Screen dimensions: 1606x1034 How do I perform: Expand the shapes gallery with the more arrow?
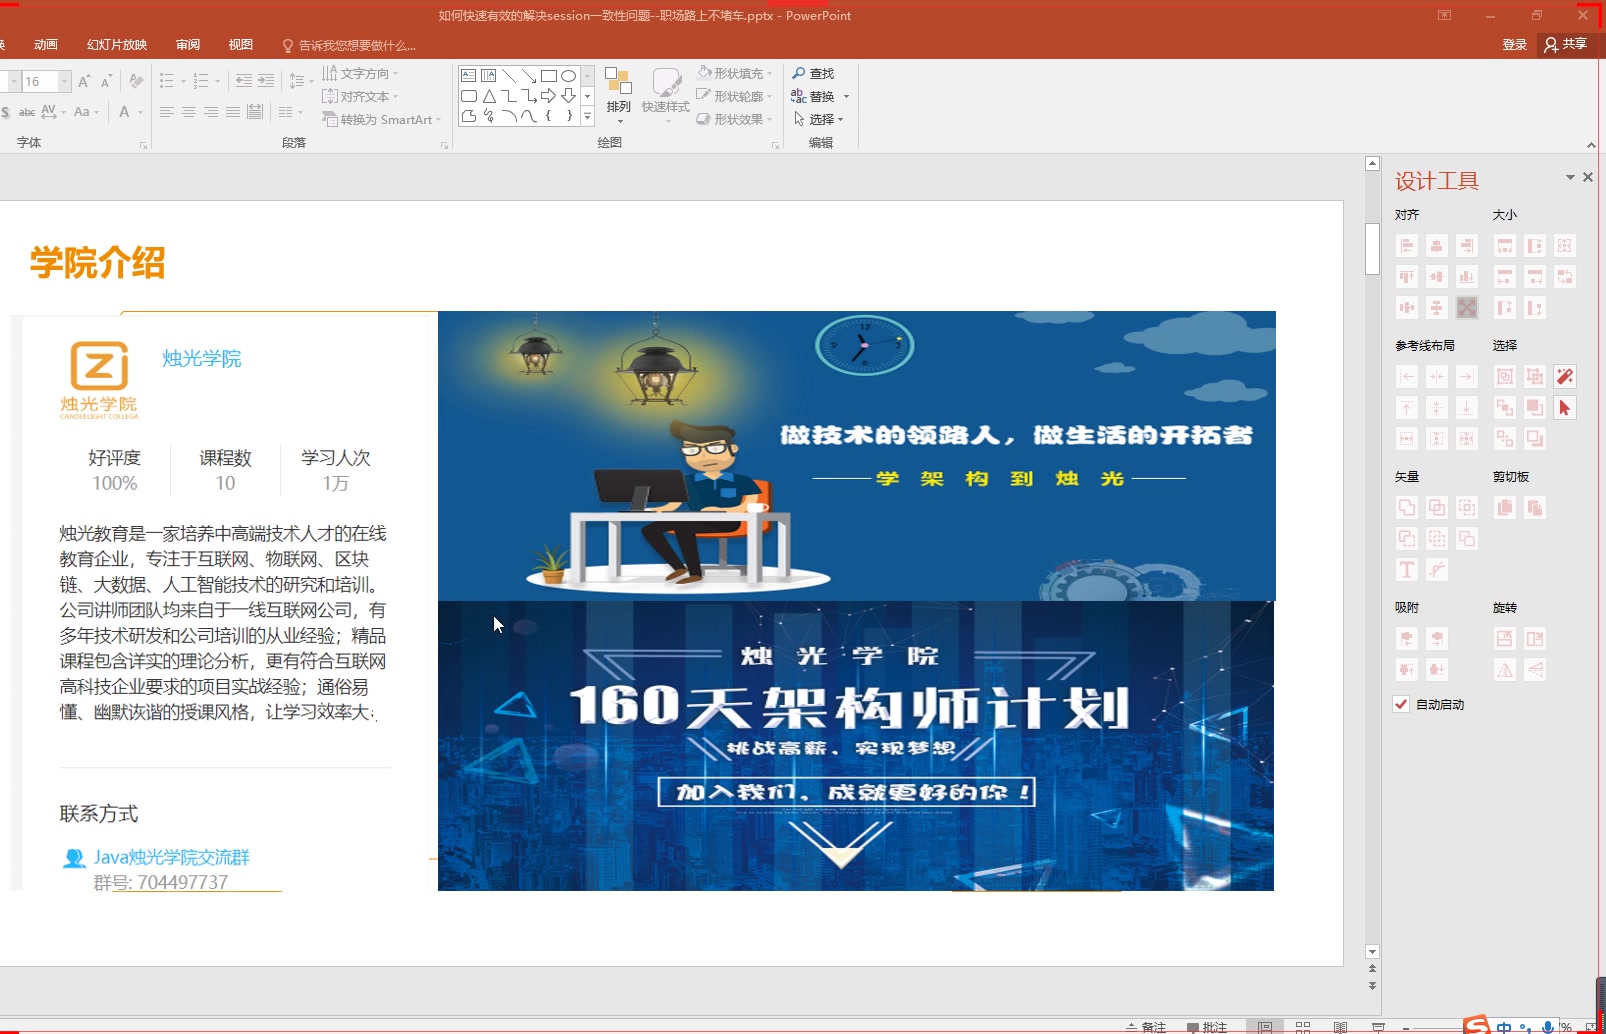tap(588, 116)
